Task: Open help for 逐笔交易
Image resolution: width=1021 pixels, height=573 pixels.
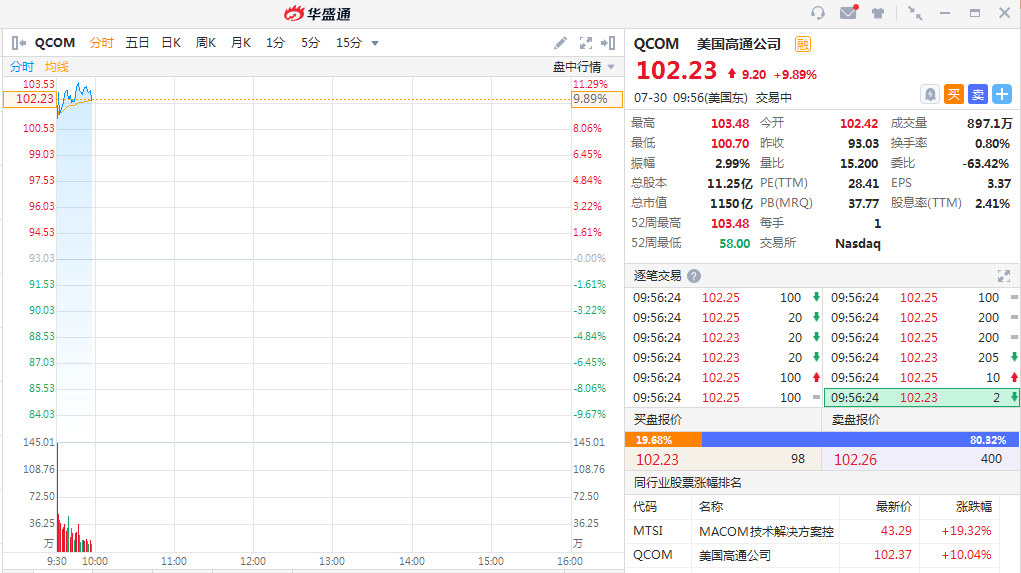Action: (x=694, y=276)
